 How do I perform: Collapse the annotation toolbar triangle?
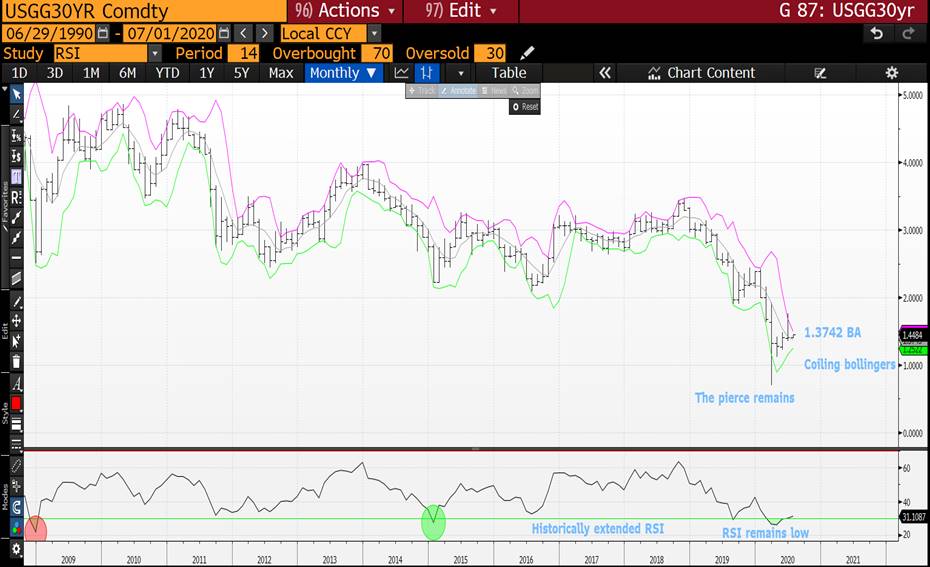(x=5, y=90)
